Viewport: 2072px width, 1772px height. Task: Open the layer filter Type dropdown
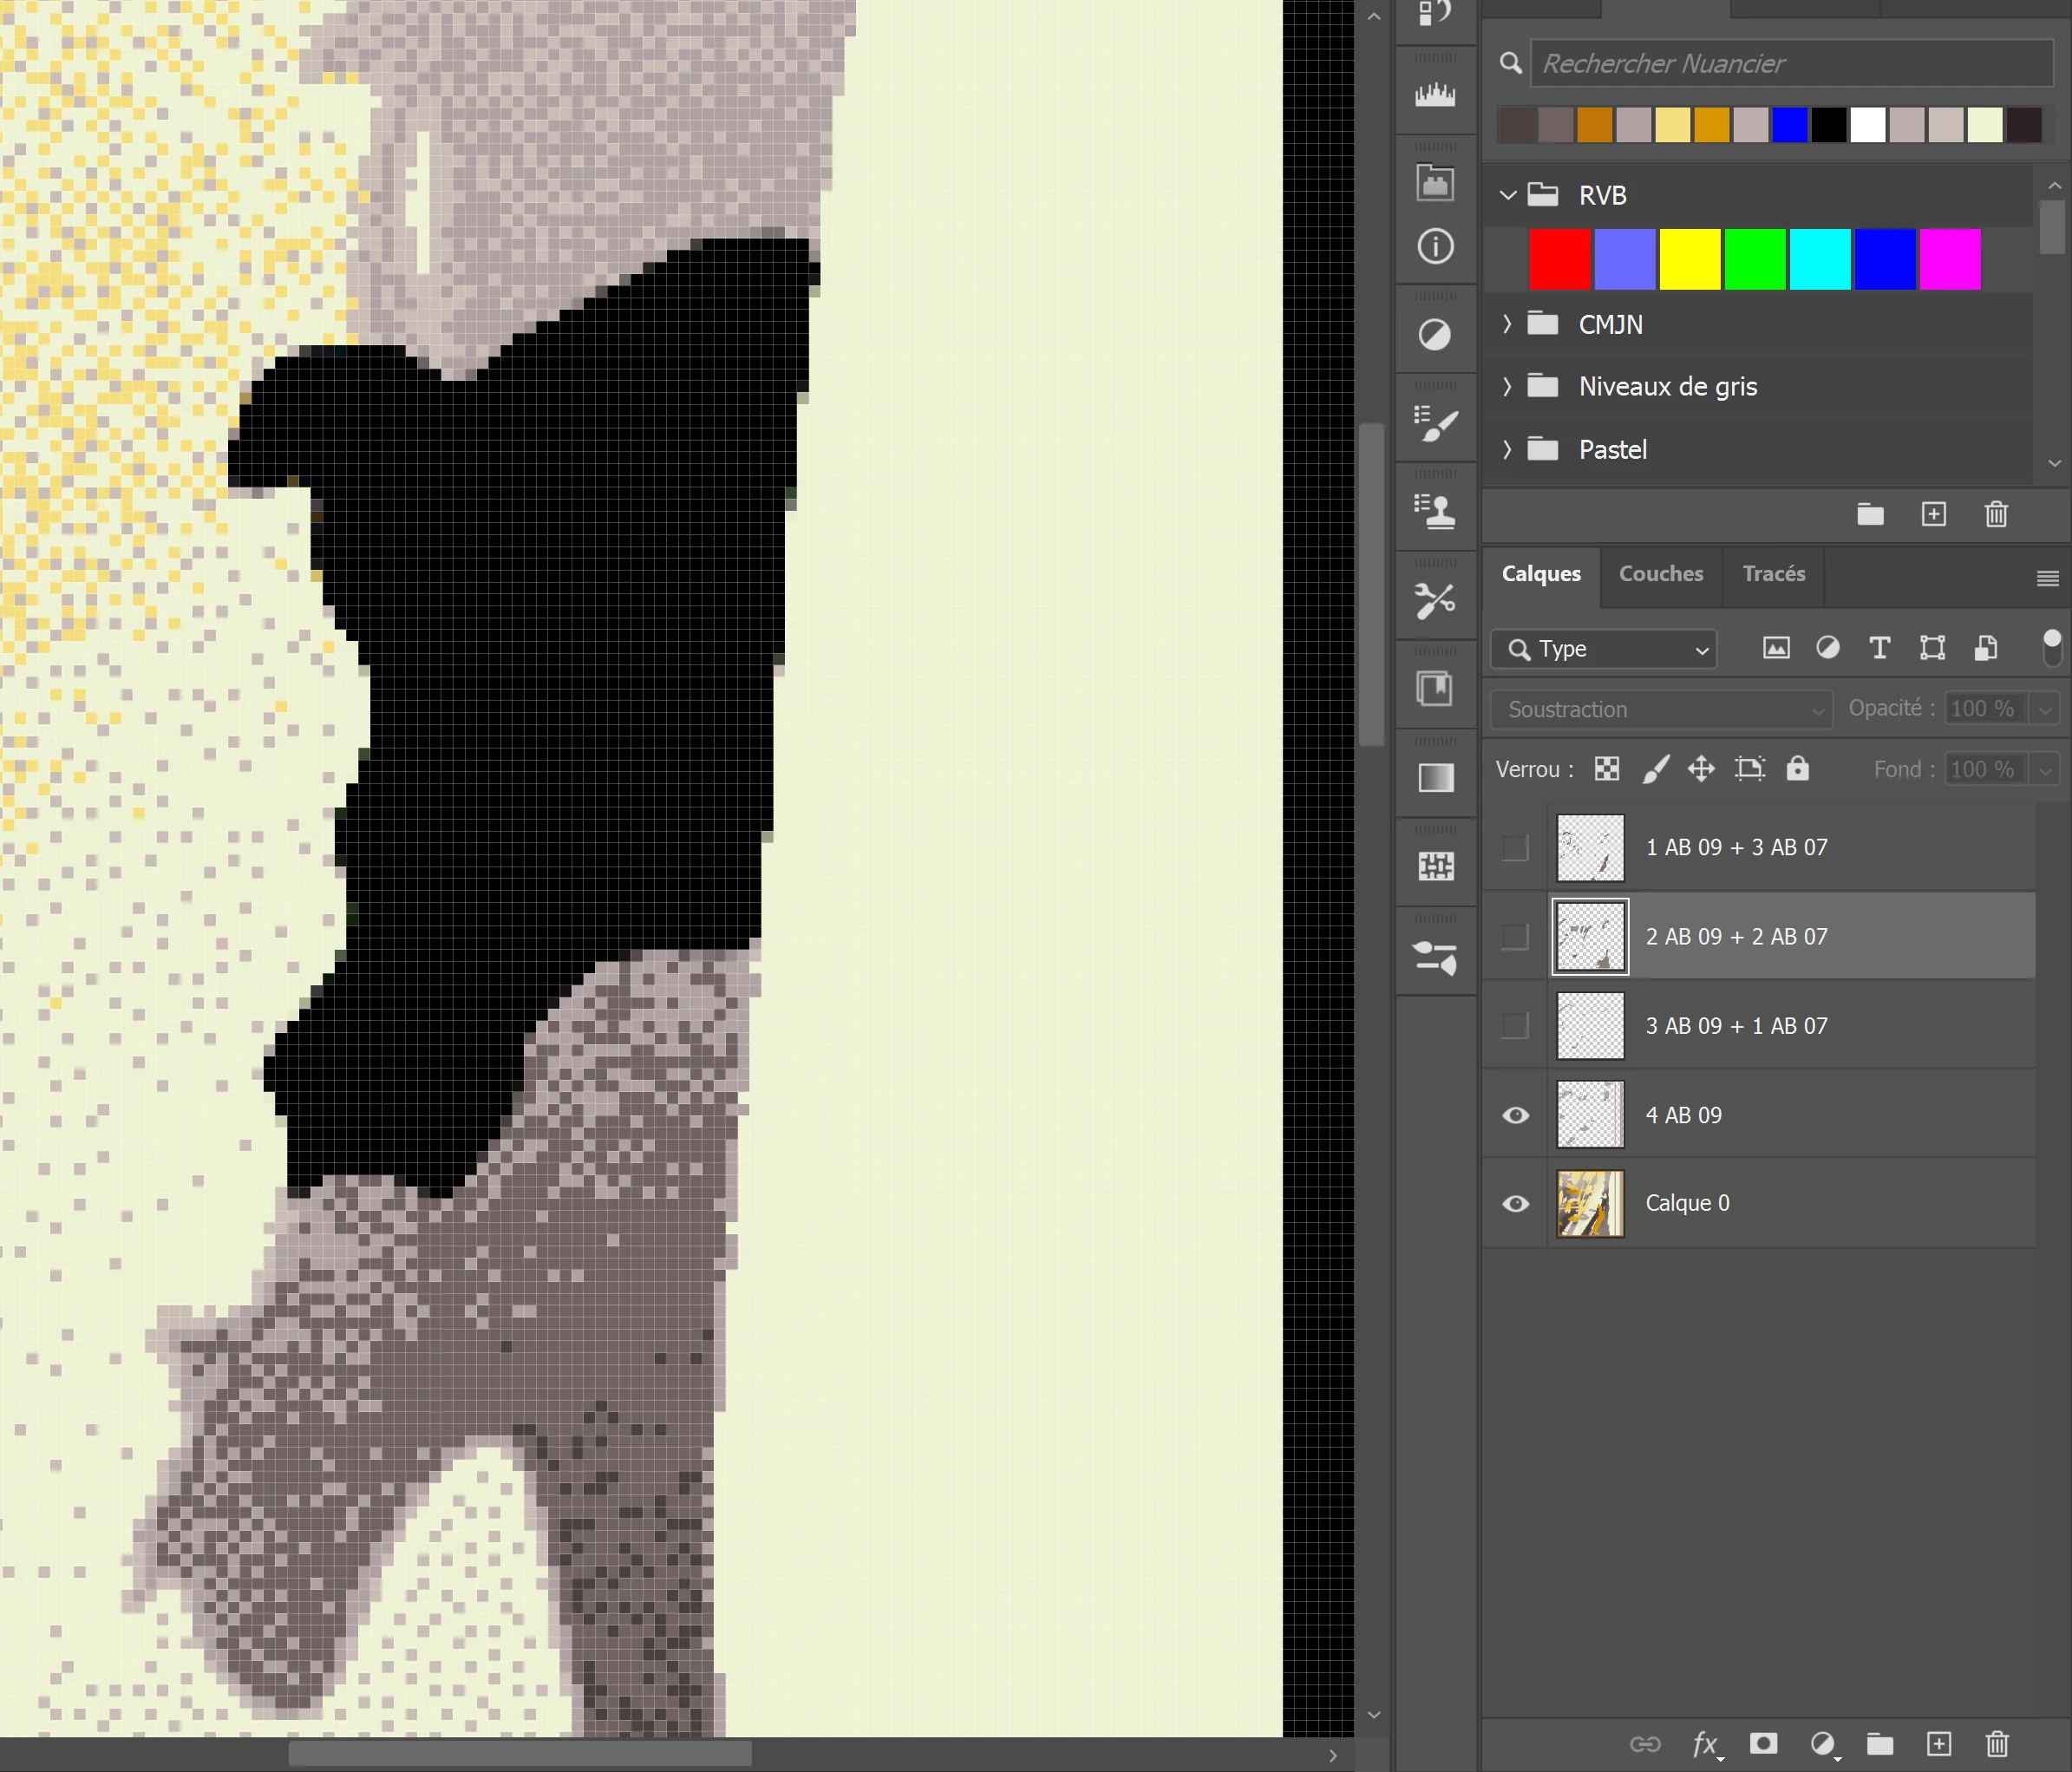[1604, 650]
